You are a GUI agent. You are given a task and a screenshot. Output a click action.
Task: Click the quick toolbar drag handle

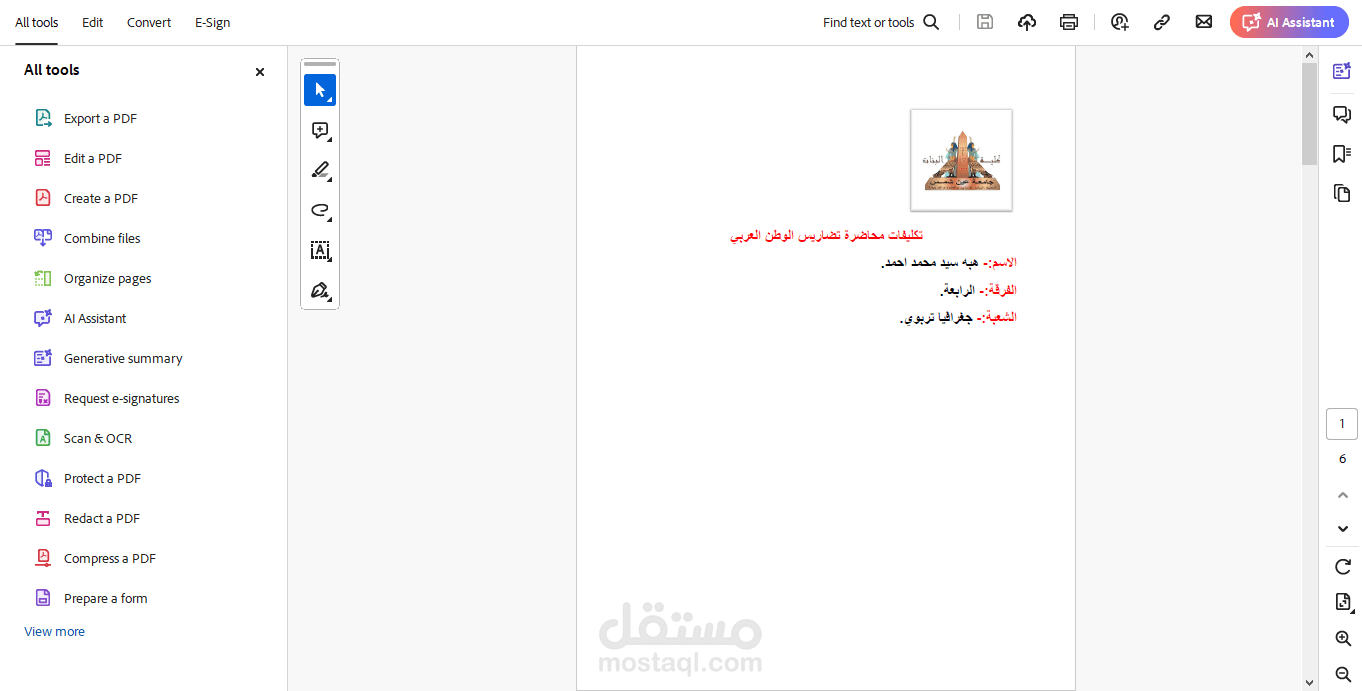click(x=320, y=64)
